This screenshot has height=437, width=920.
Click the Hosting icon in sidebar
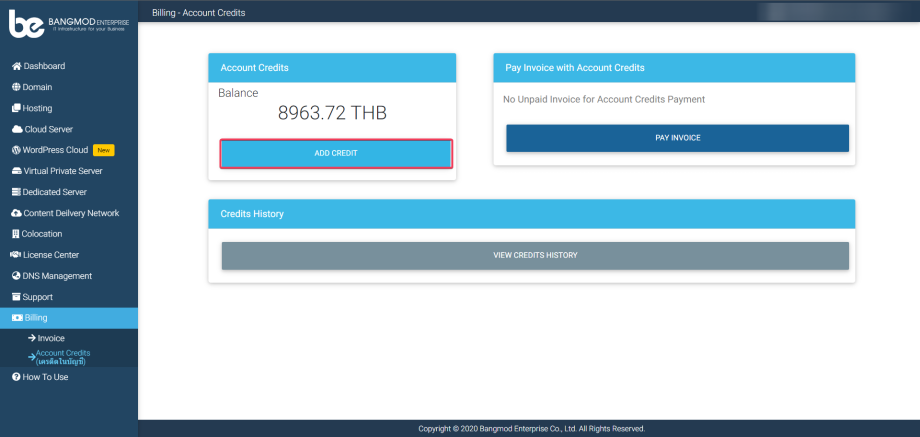coord(16,109)
